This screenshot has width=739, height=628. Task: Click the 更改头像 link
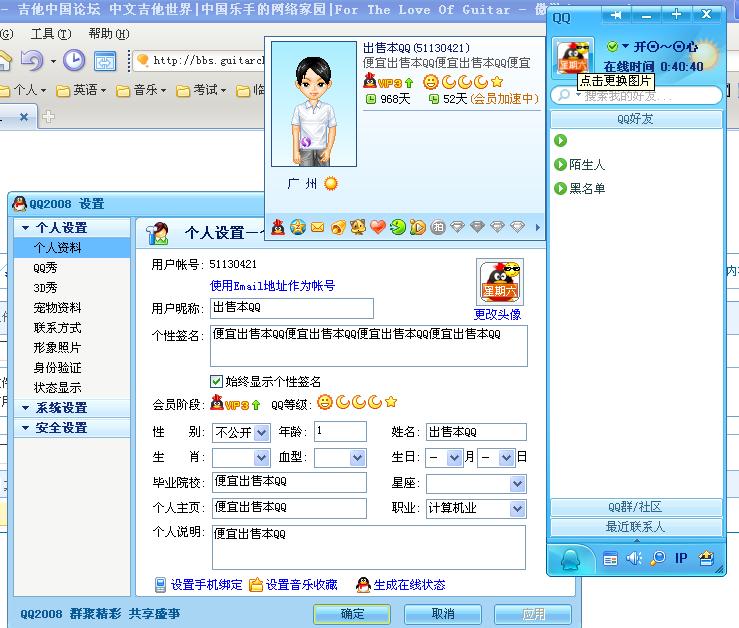pos(497,314)
